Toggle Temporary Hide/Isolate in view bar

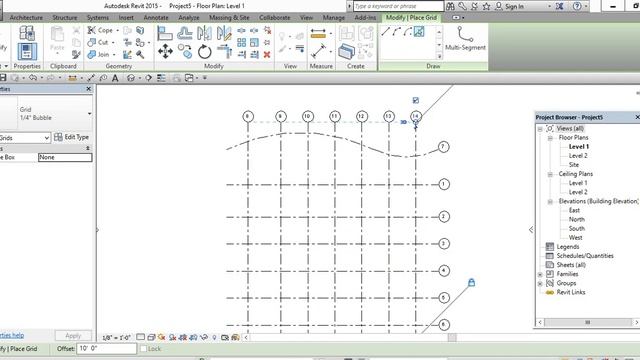click(x=204, y=338)
